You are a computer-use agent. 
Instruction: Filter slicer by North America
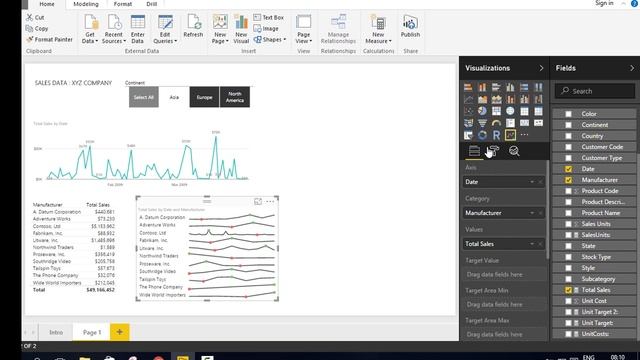coord(235,97)
